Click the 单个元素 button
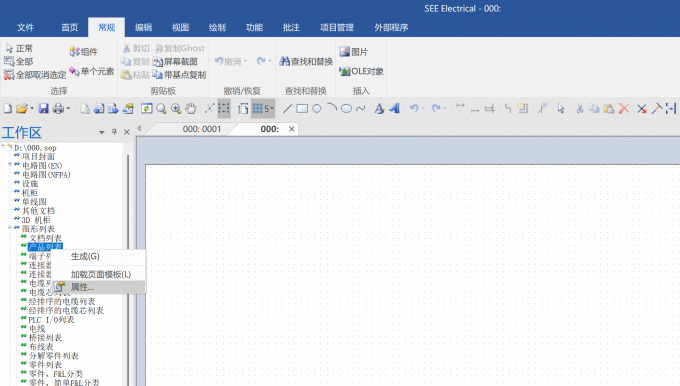This screenshot has width=680, height=386. pos(92,71)
